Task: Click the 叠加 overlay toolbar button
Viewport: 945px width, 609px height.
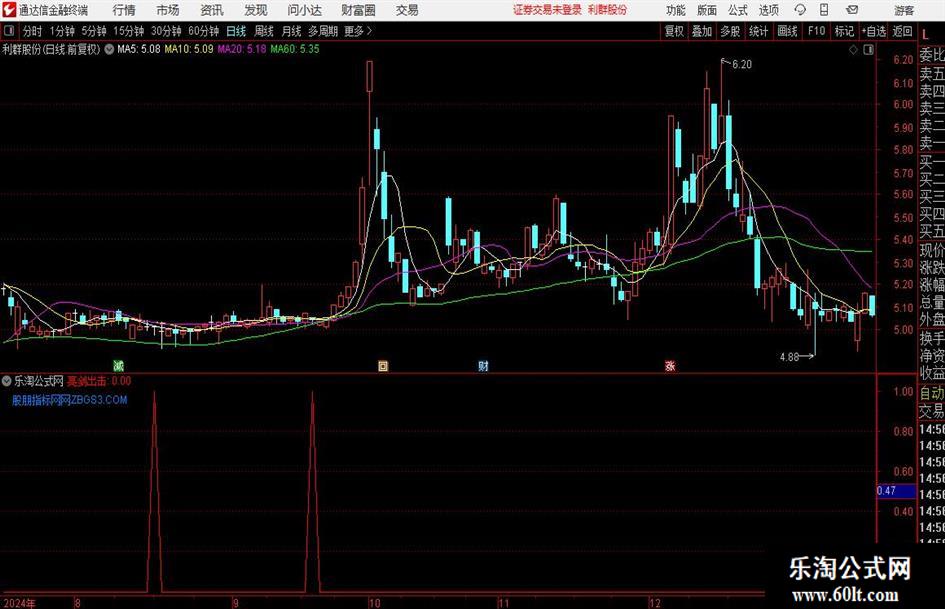Action: (x=702, y=31)
